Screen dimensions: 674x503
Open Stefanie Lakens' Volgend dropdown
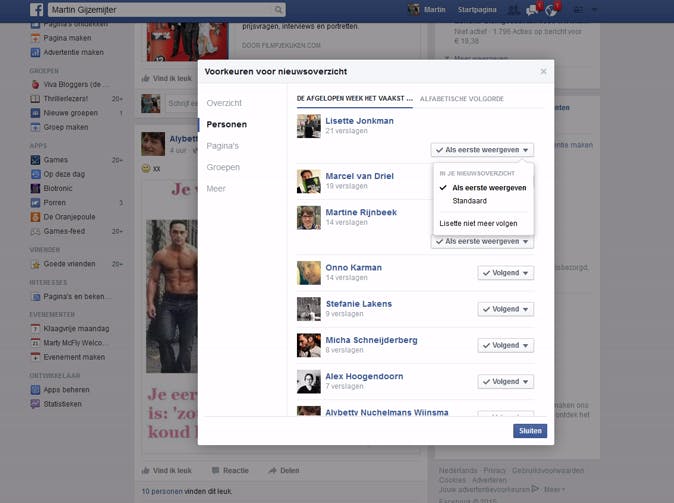pos(506,309)
